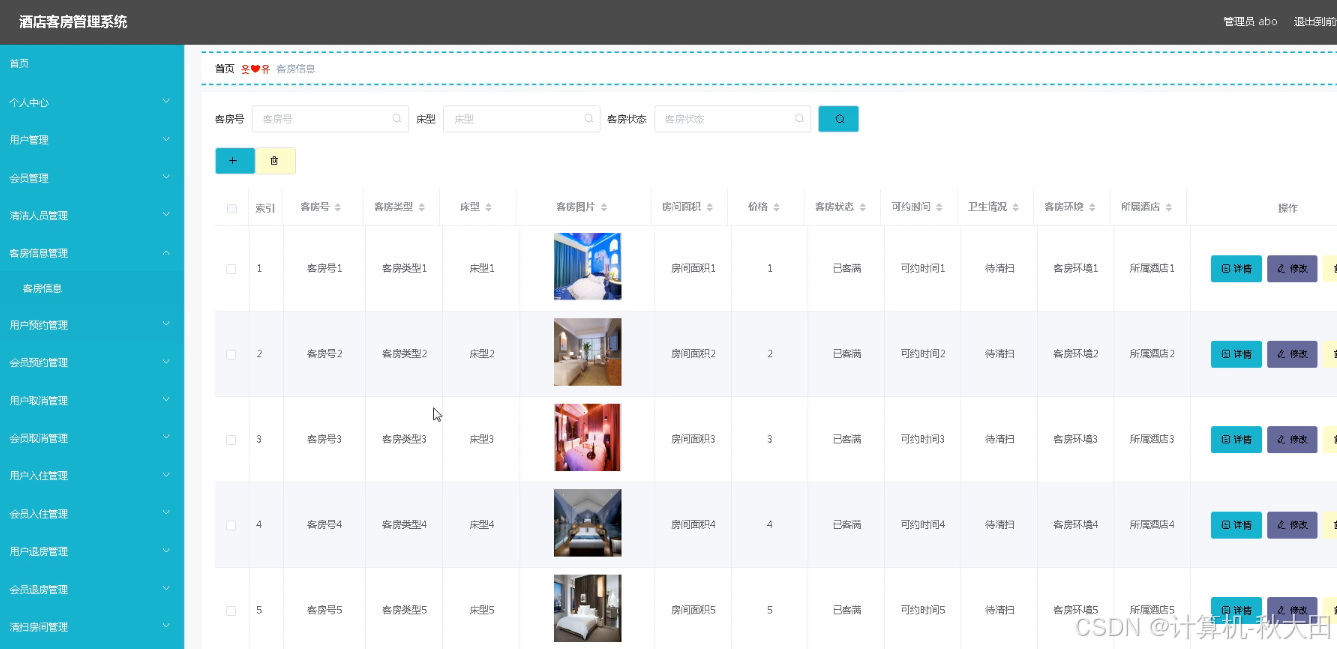
Task: Sort the table by 客房环境 column
Action: point(1092,208)
